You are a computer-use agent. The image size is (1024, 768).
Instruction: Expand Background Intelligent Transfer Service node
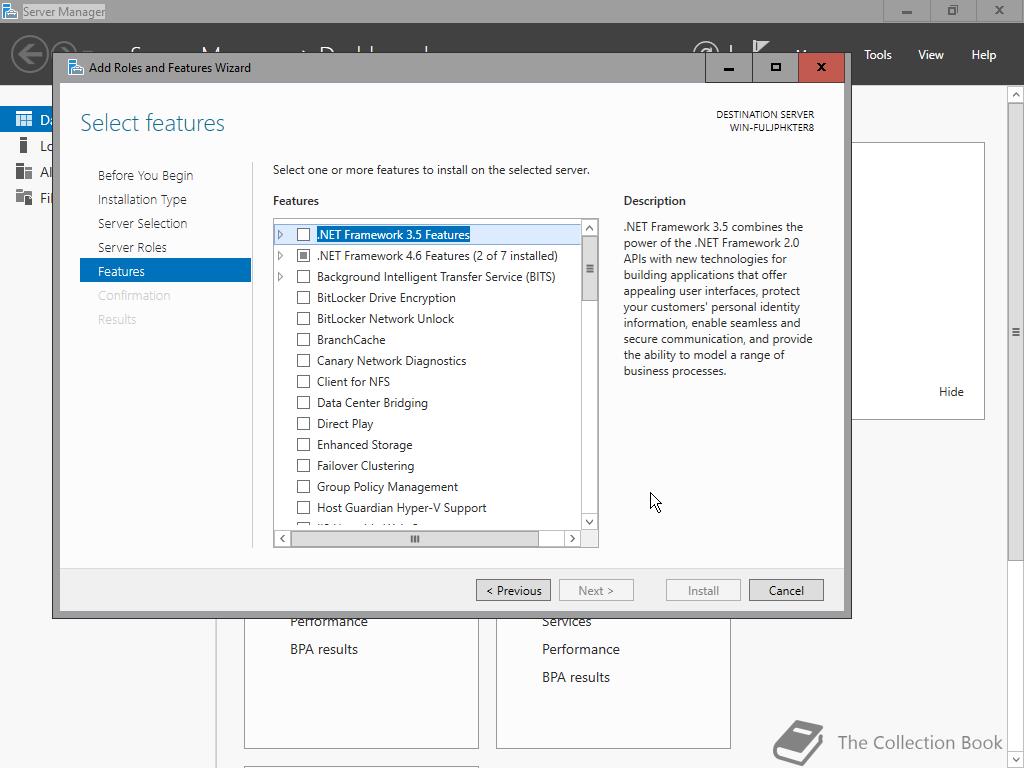[x=280, y=276]
